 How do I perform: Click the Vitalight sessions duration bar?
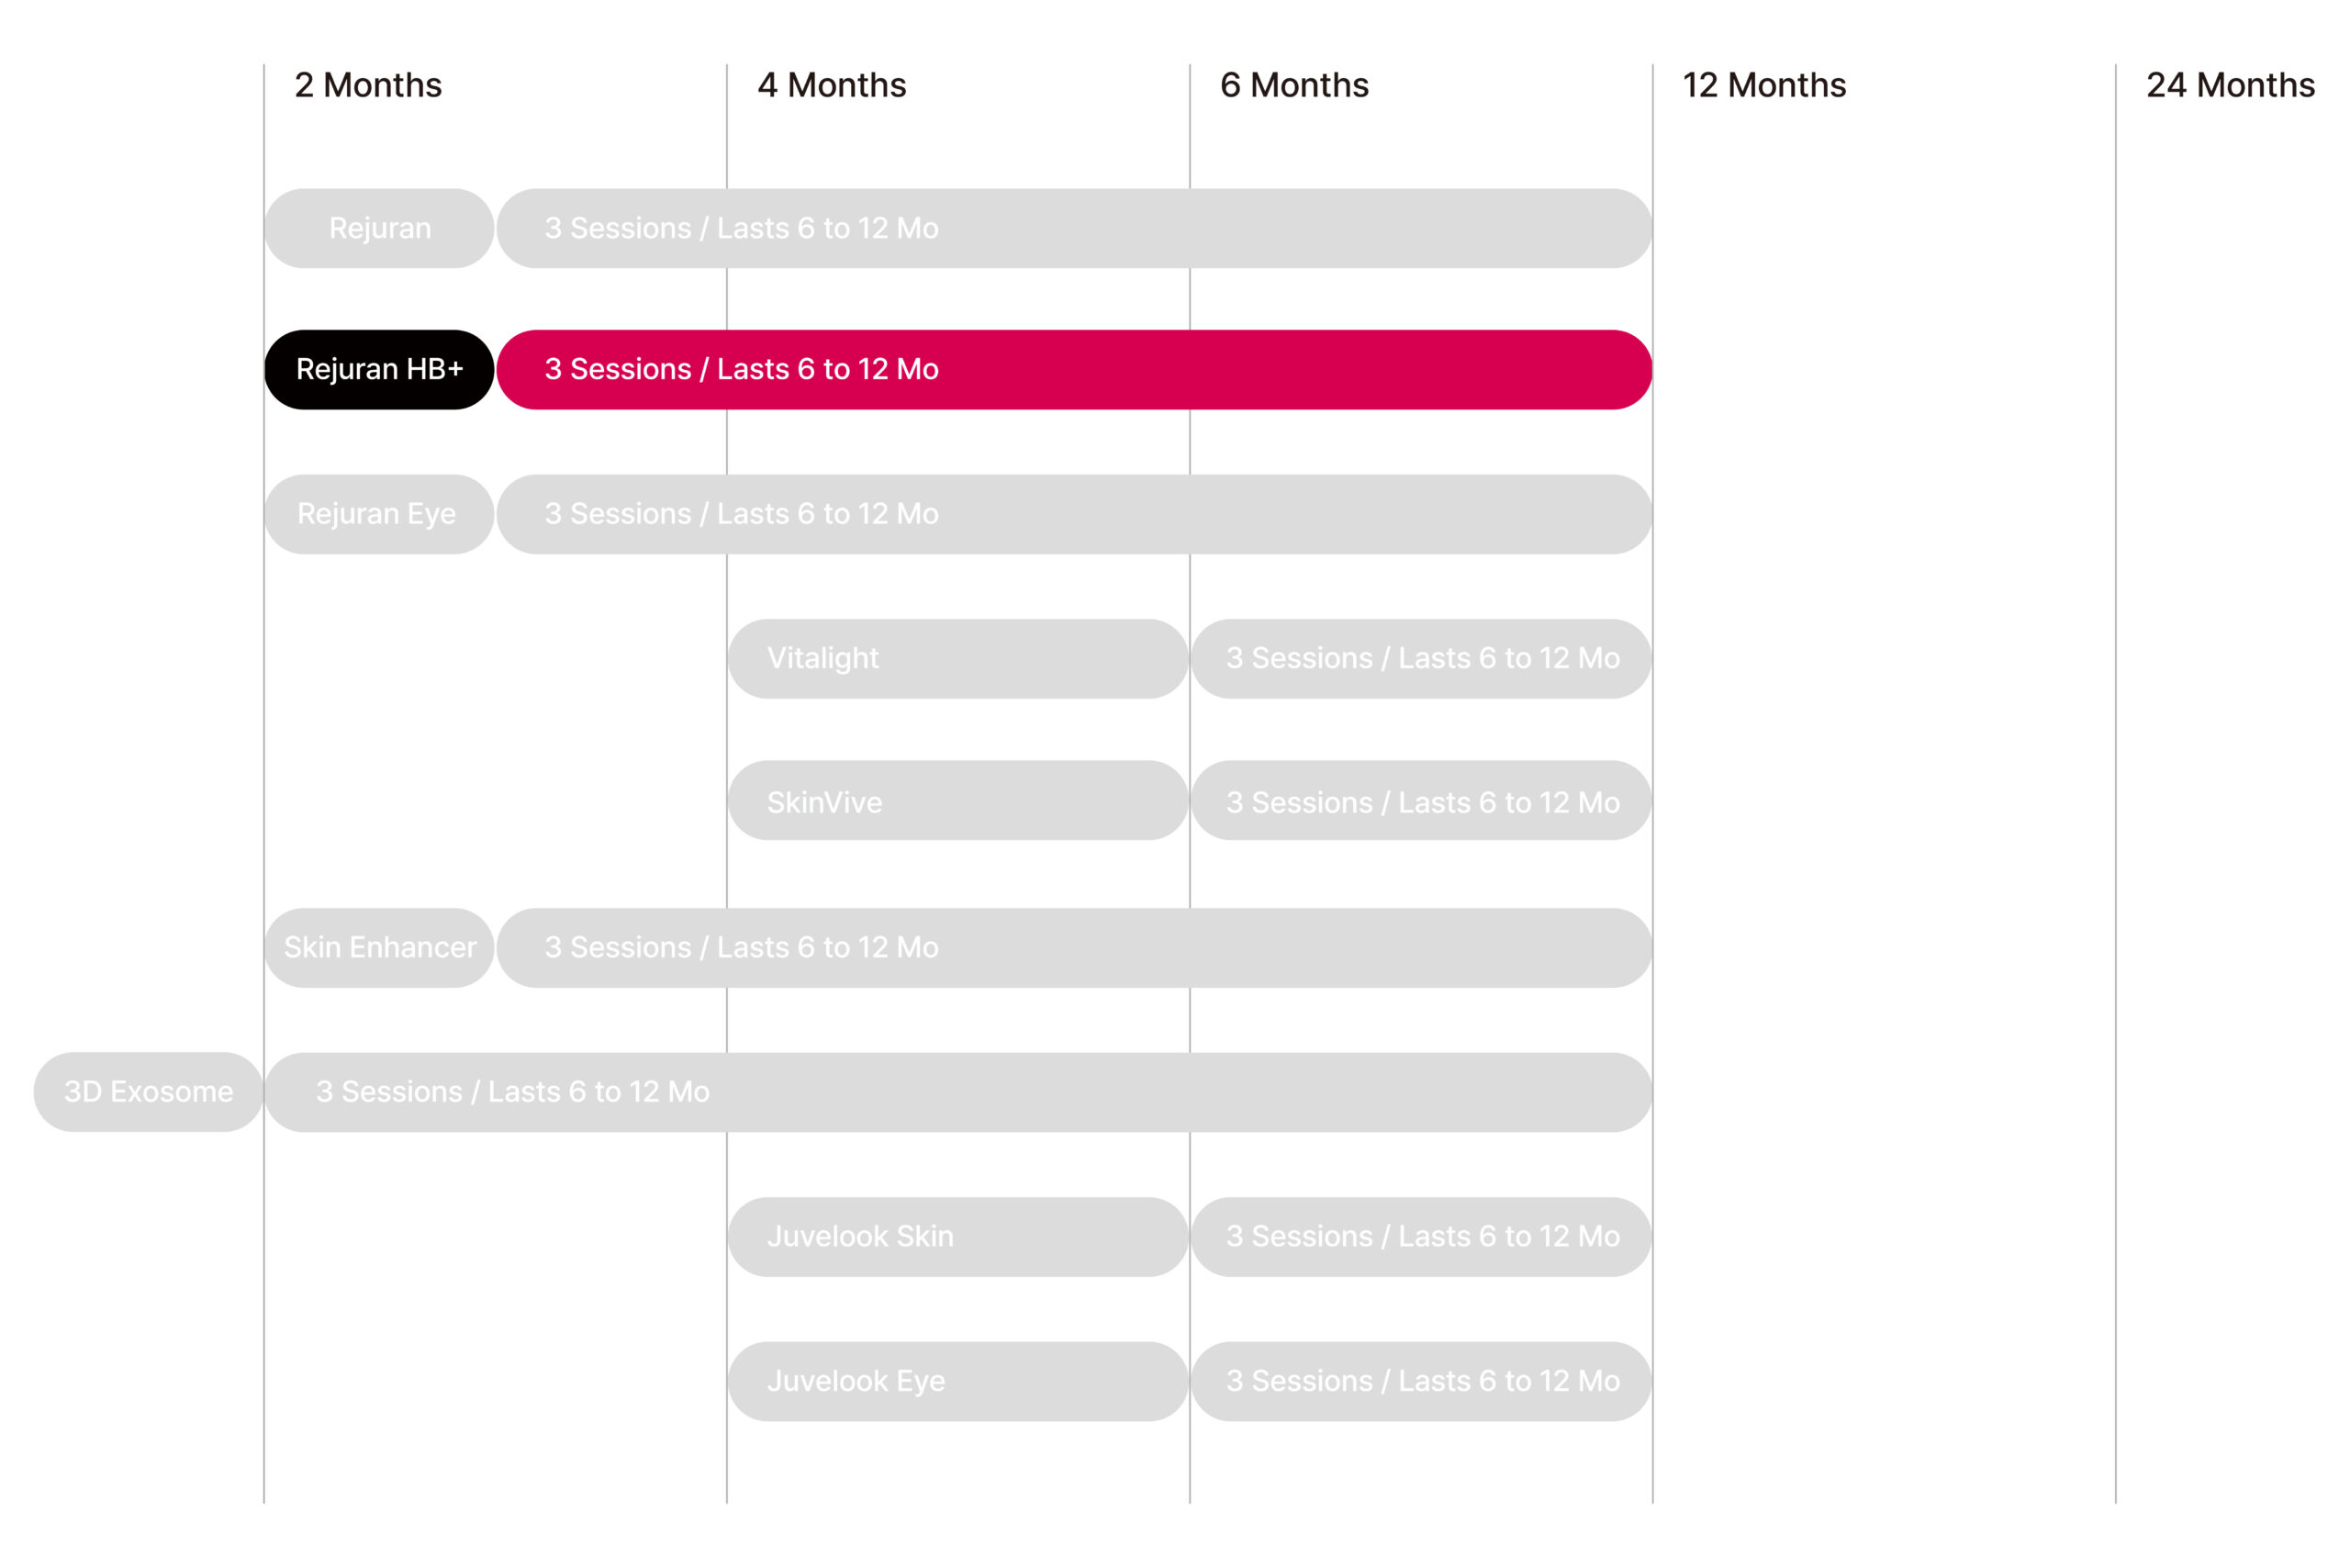[x=1421, y=658]
